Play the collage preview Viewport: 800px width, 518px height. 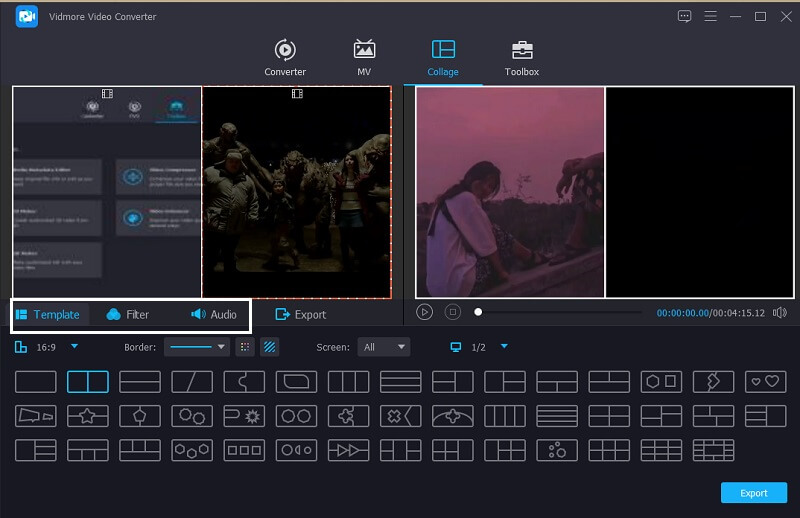425,313
